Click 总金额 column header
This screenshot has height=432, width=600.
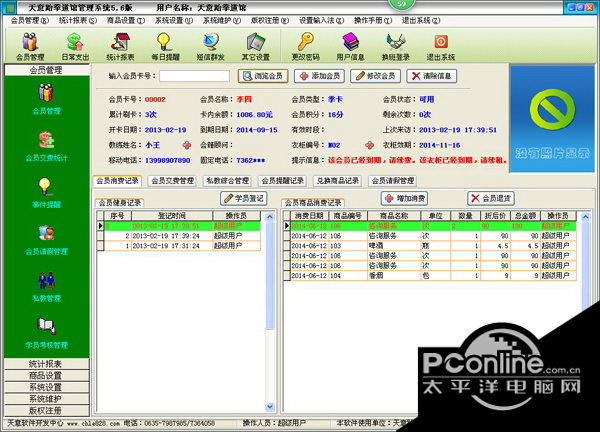(x=525, y=216)
